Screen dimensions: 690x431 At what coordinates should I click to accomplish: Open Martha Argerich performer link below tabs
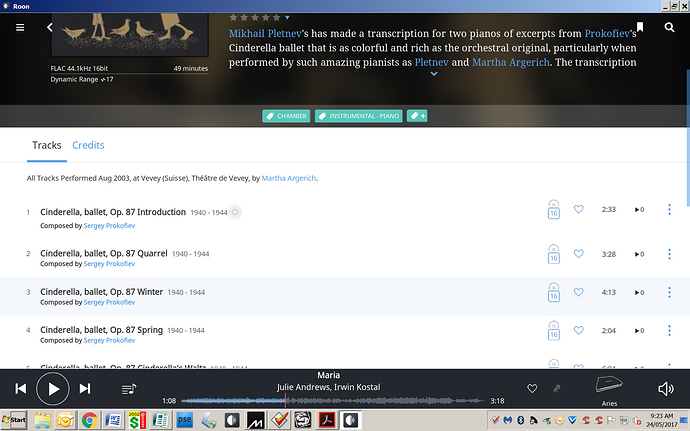point(289,178)
